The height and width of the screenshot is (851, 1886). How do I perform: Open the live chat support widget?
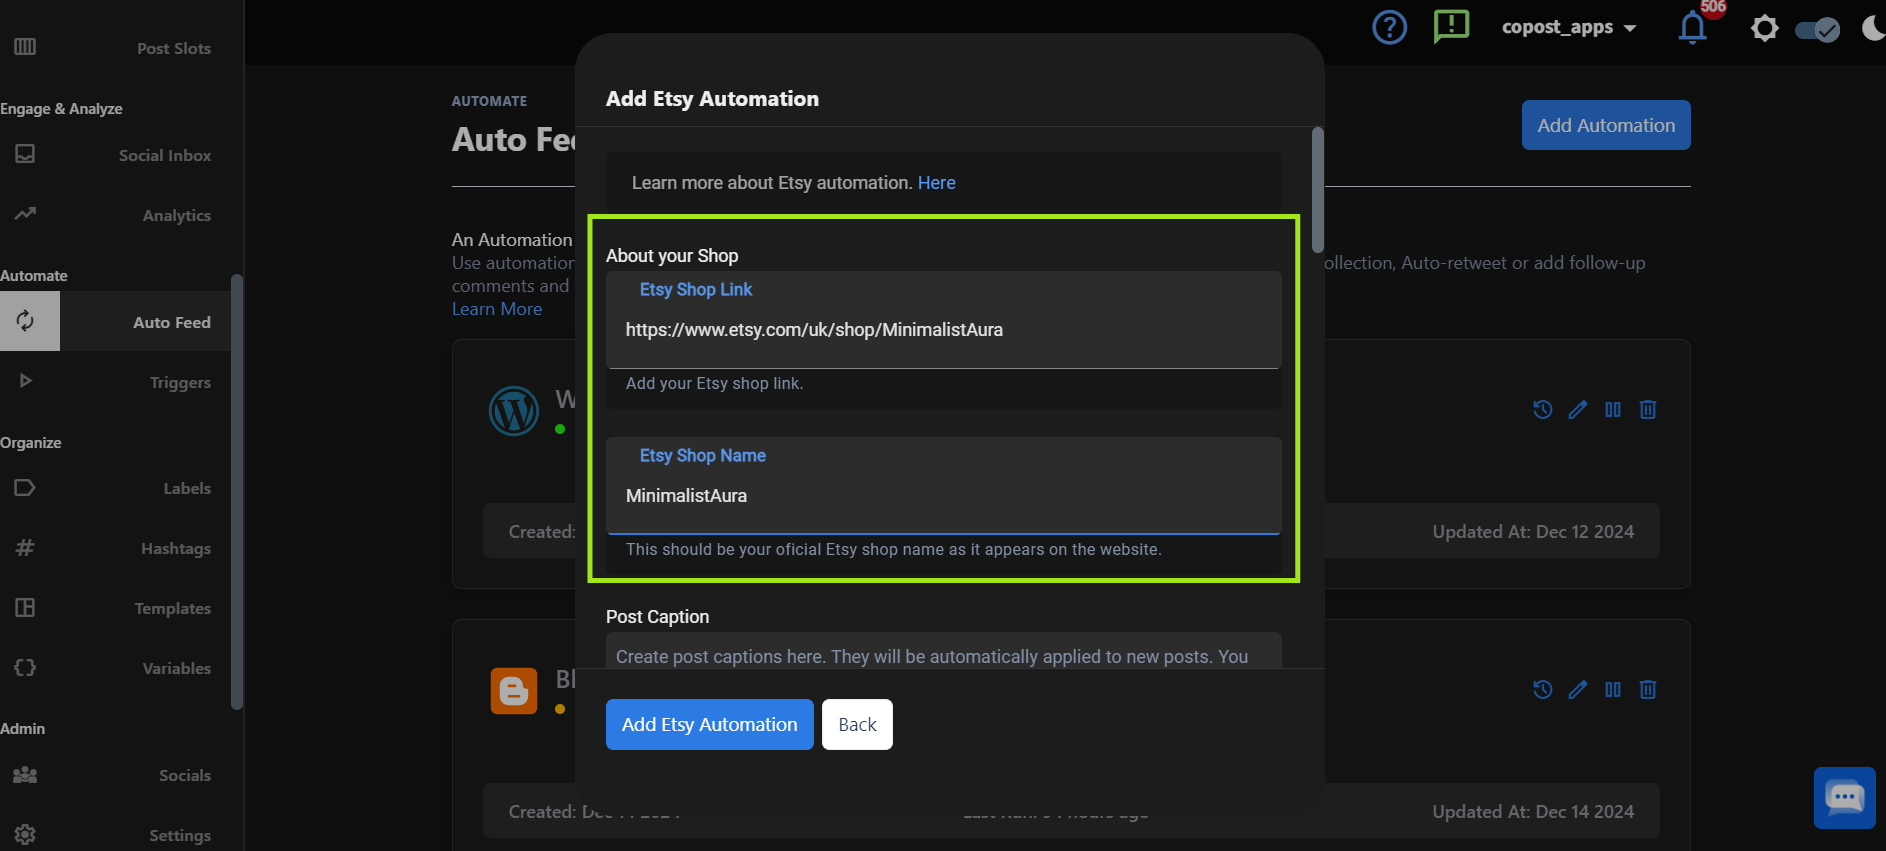(1845, 798)
